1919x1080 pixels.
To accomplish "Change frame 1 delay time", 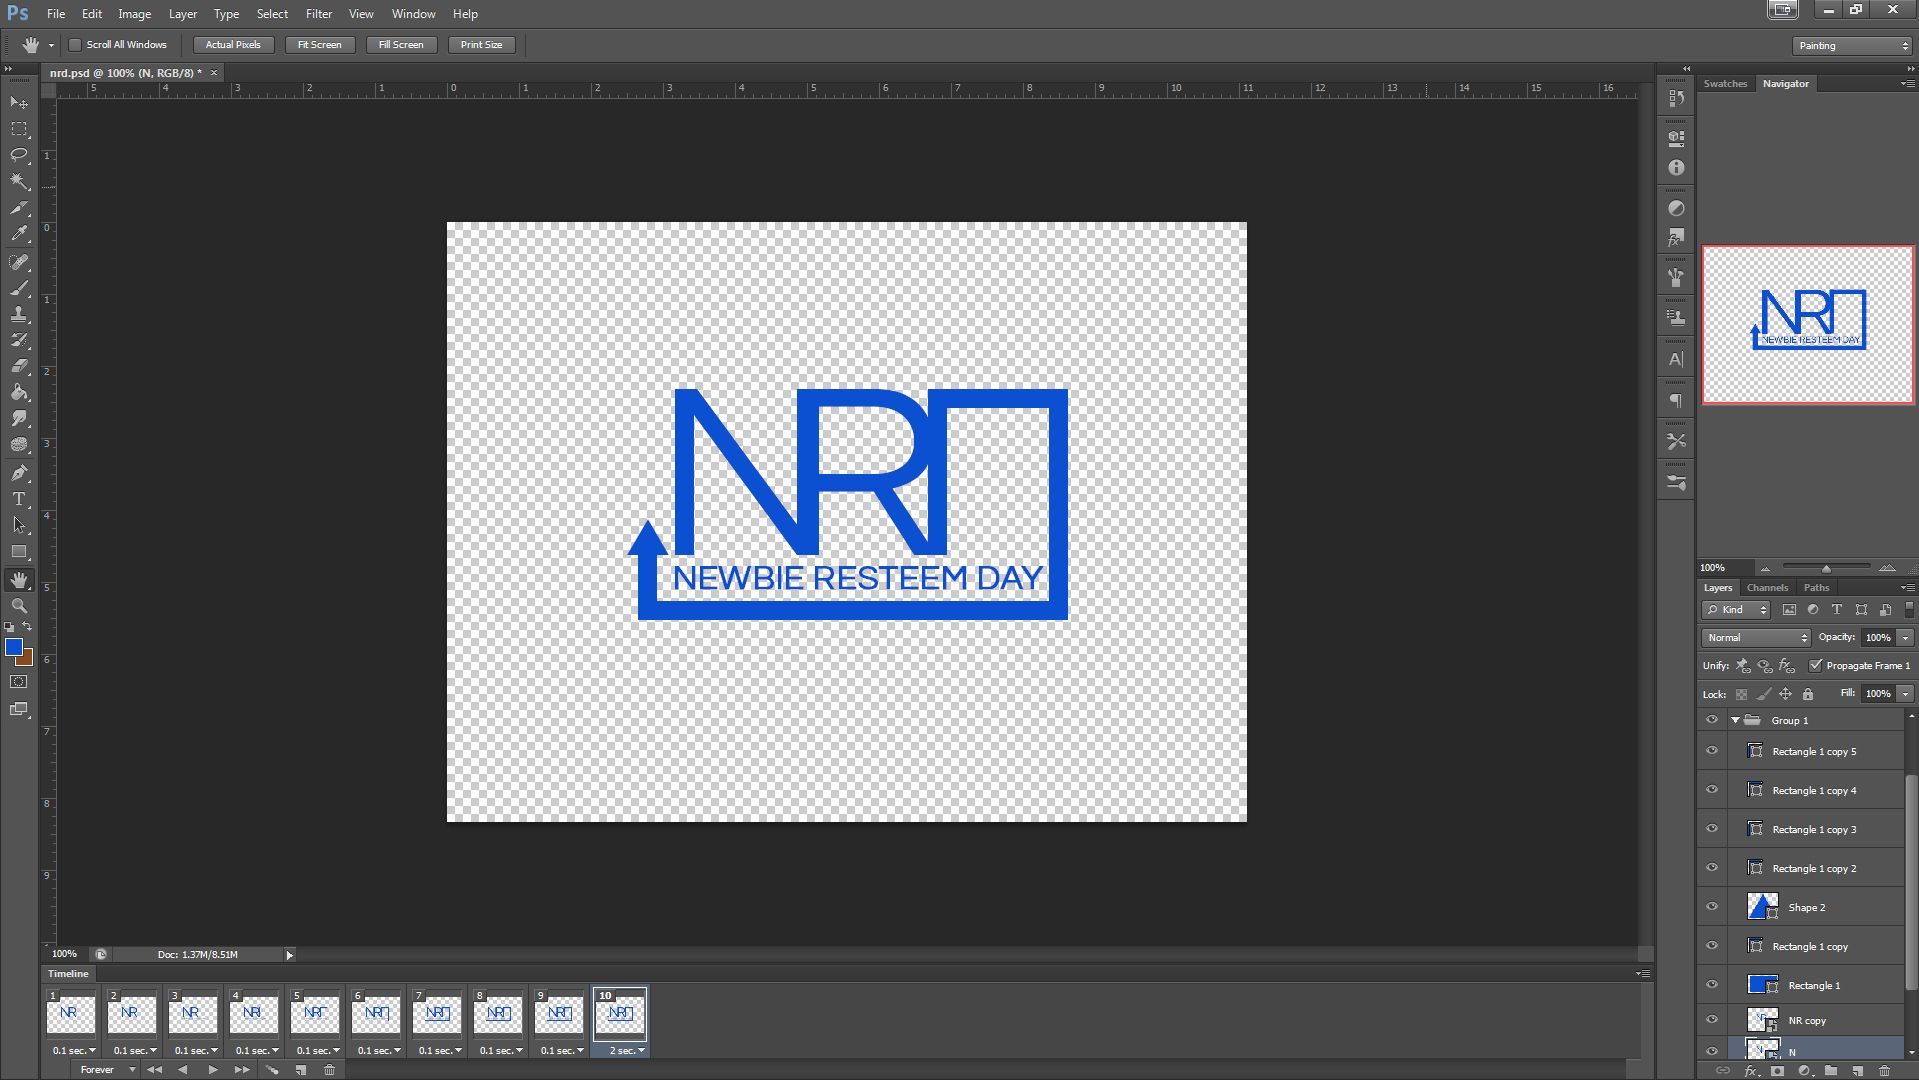I will coord(74,1050).
